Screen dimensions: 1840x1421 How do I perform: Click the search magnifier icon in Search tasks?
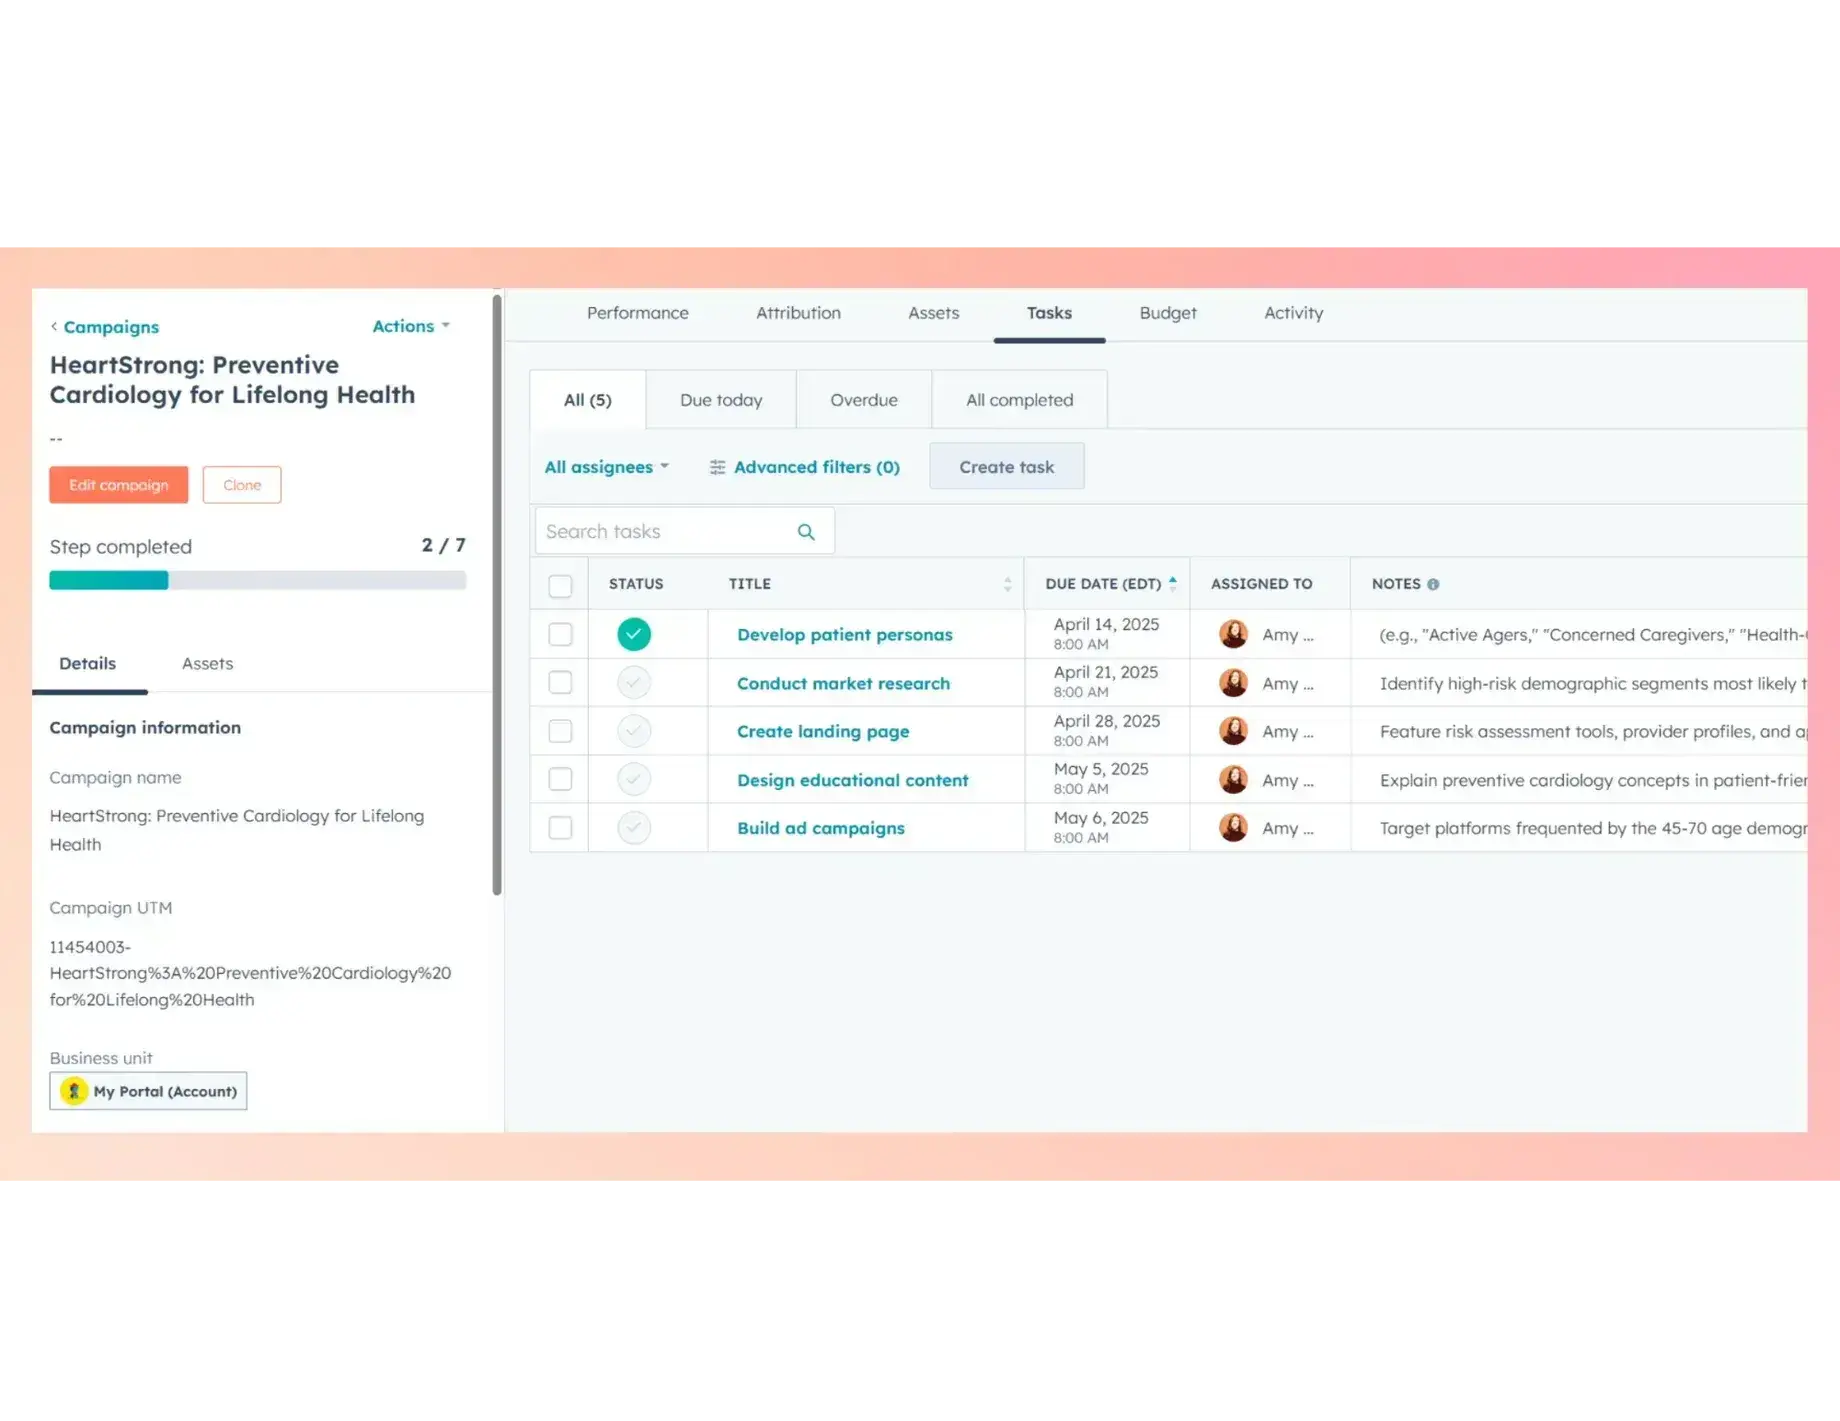806,531
